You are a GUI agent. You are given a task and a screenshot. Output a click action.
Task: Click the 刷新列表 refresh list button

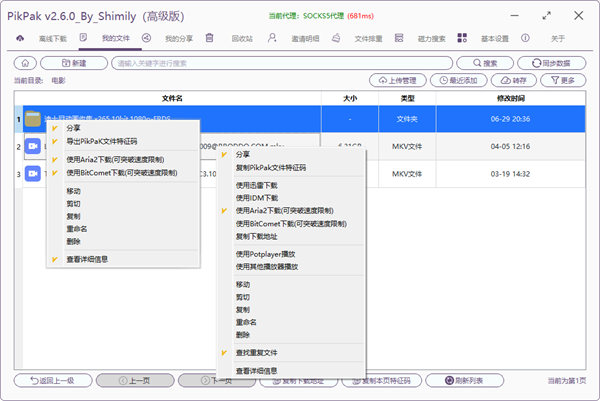coord(465,380)
